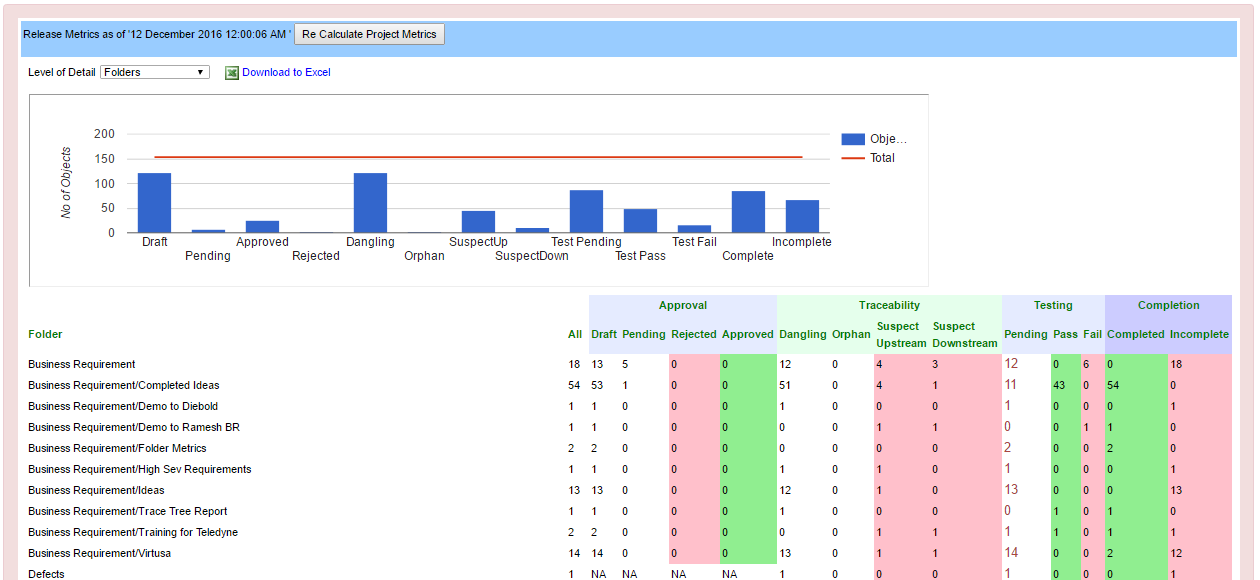Image resolution: width=1260 pixels, height=580 pixels.
Task: Open the Download to Excel link
Action: [286, 72]
